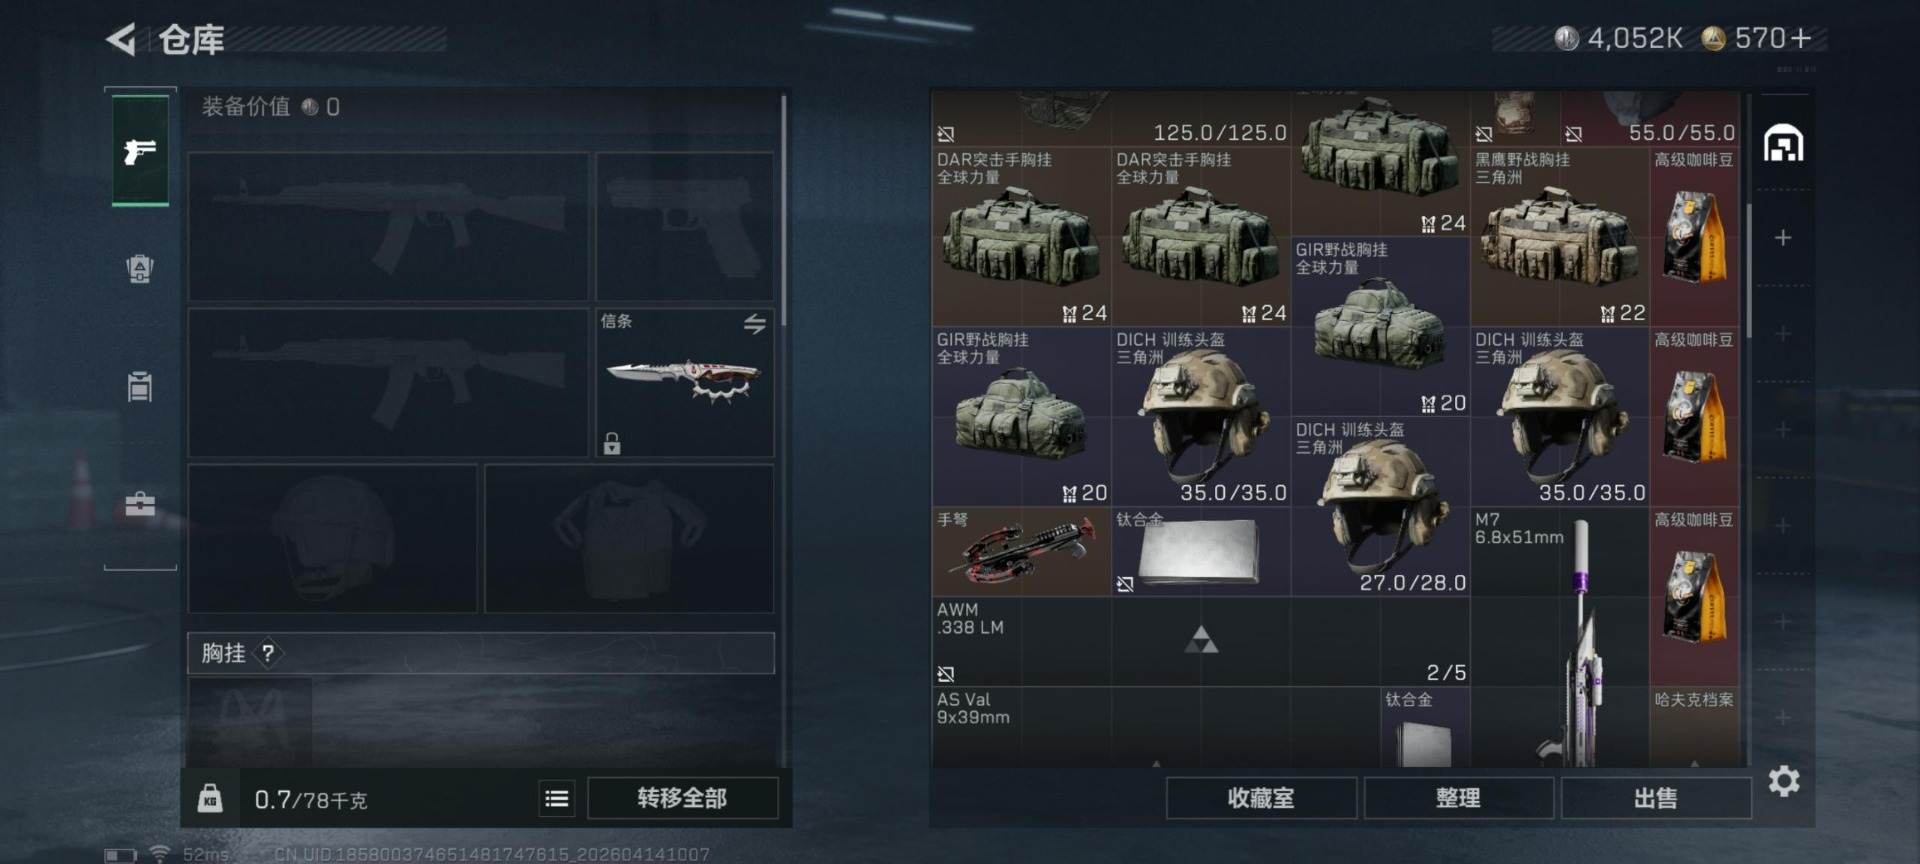This screenshot has width=1920, height=864.
Task: Click the plus beside 570 gold currency
Action: tap(1801, 38)
